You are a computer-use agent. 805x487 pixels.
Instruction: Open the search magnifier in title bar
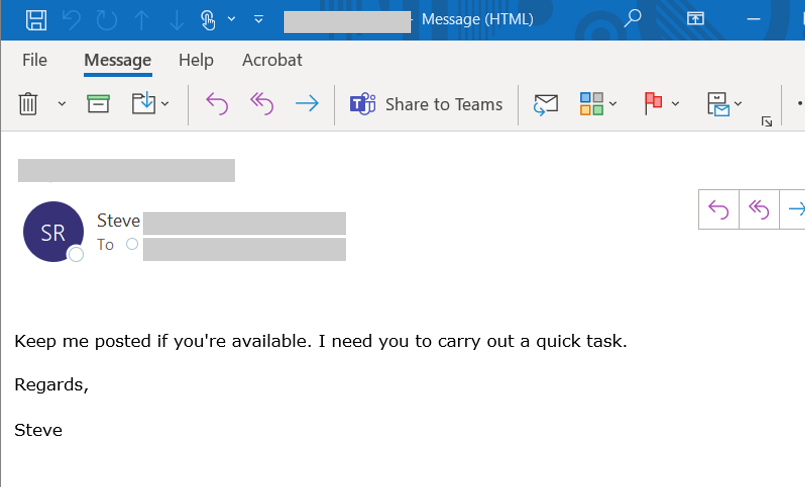tap(632, 19)
